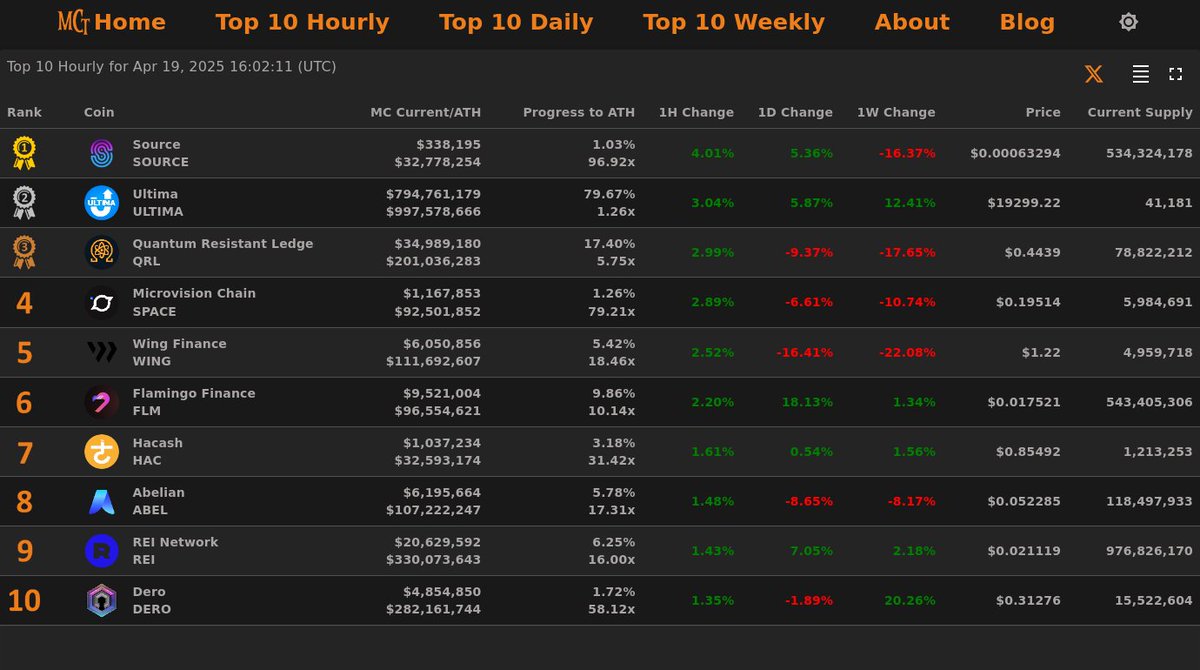Screen dimensions: 1200x670
Task: Sort by 1W Change column header
Action: coord(896,113)
